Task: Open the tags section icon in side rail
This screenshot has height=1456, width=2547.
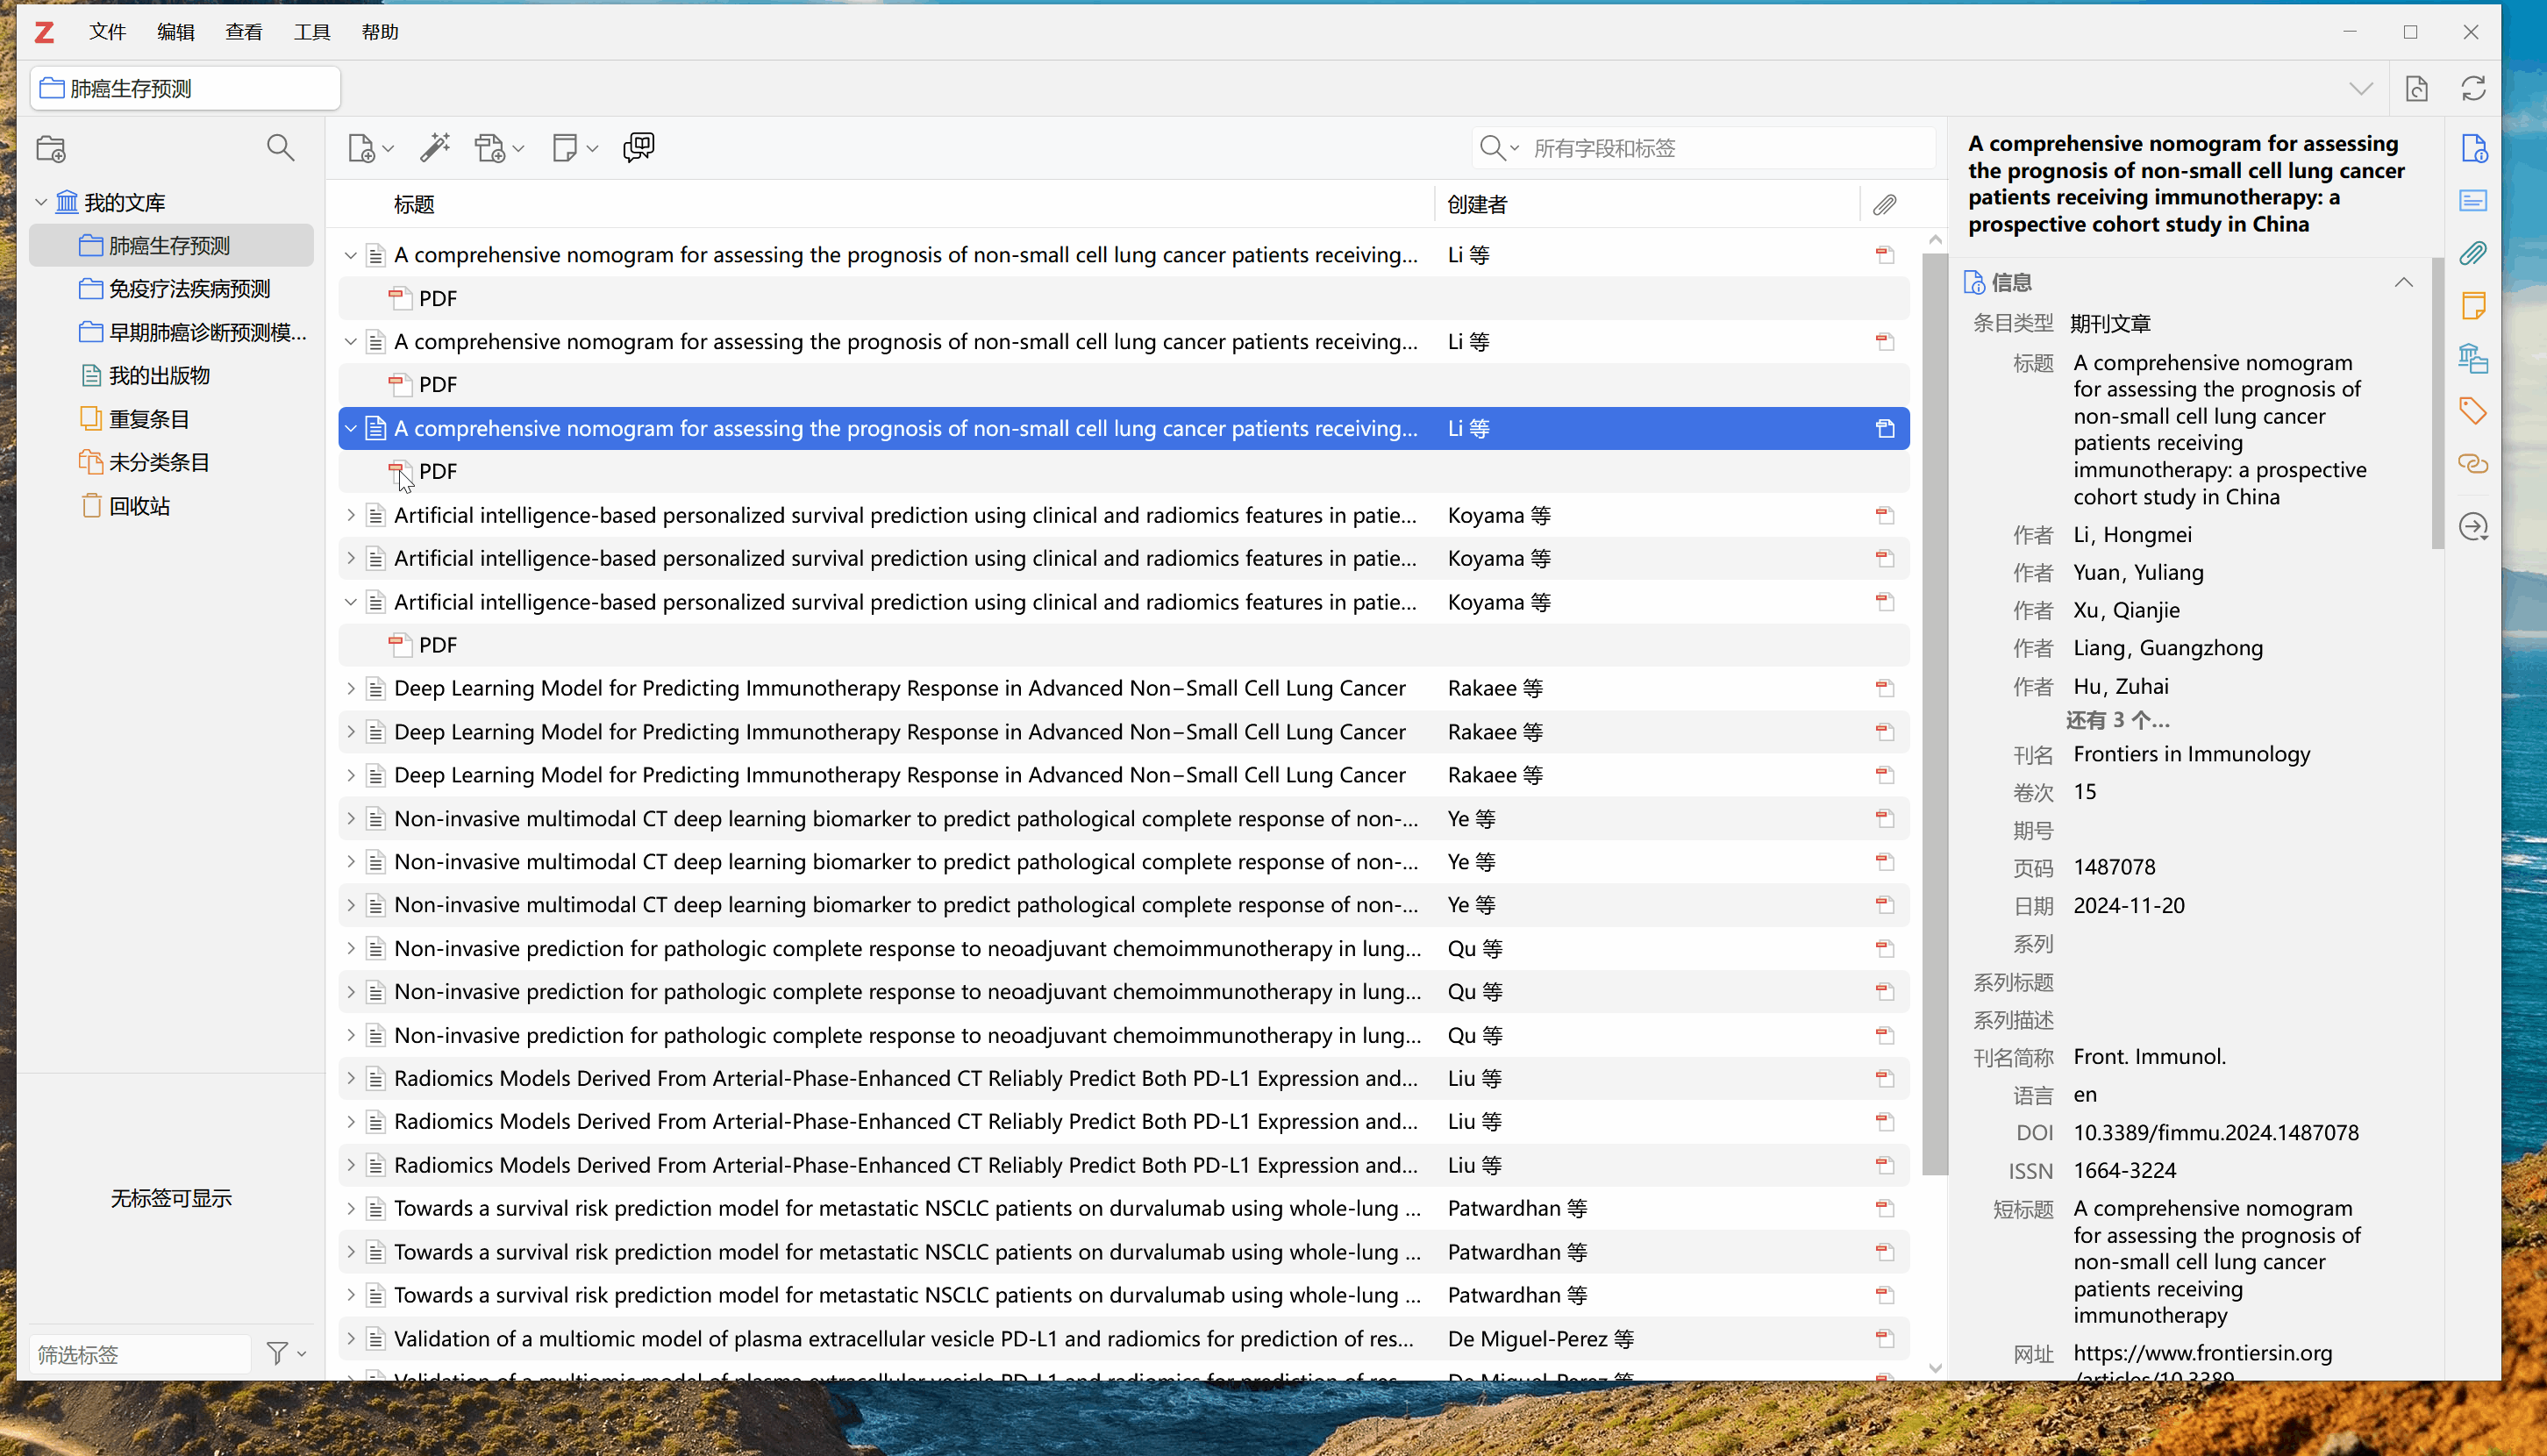Action: 2473,411
